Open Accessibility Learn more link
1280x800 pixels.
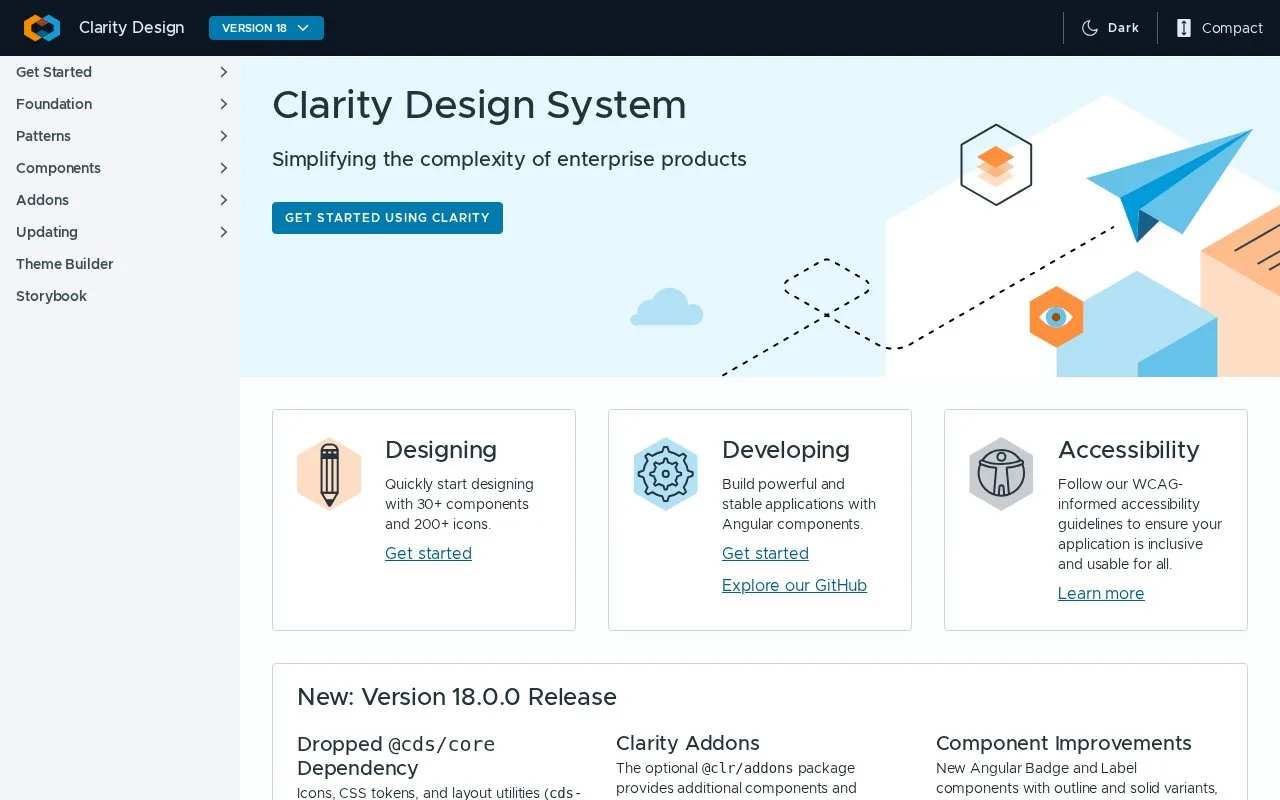pos(1101,593)
